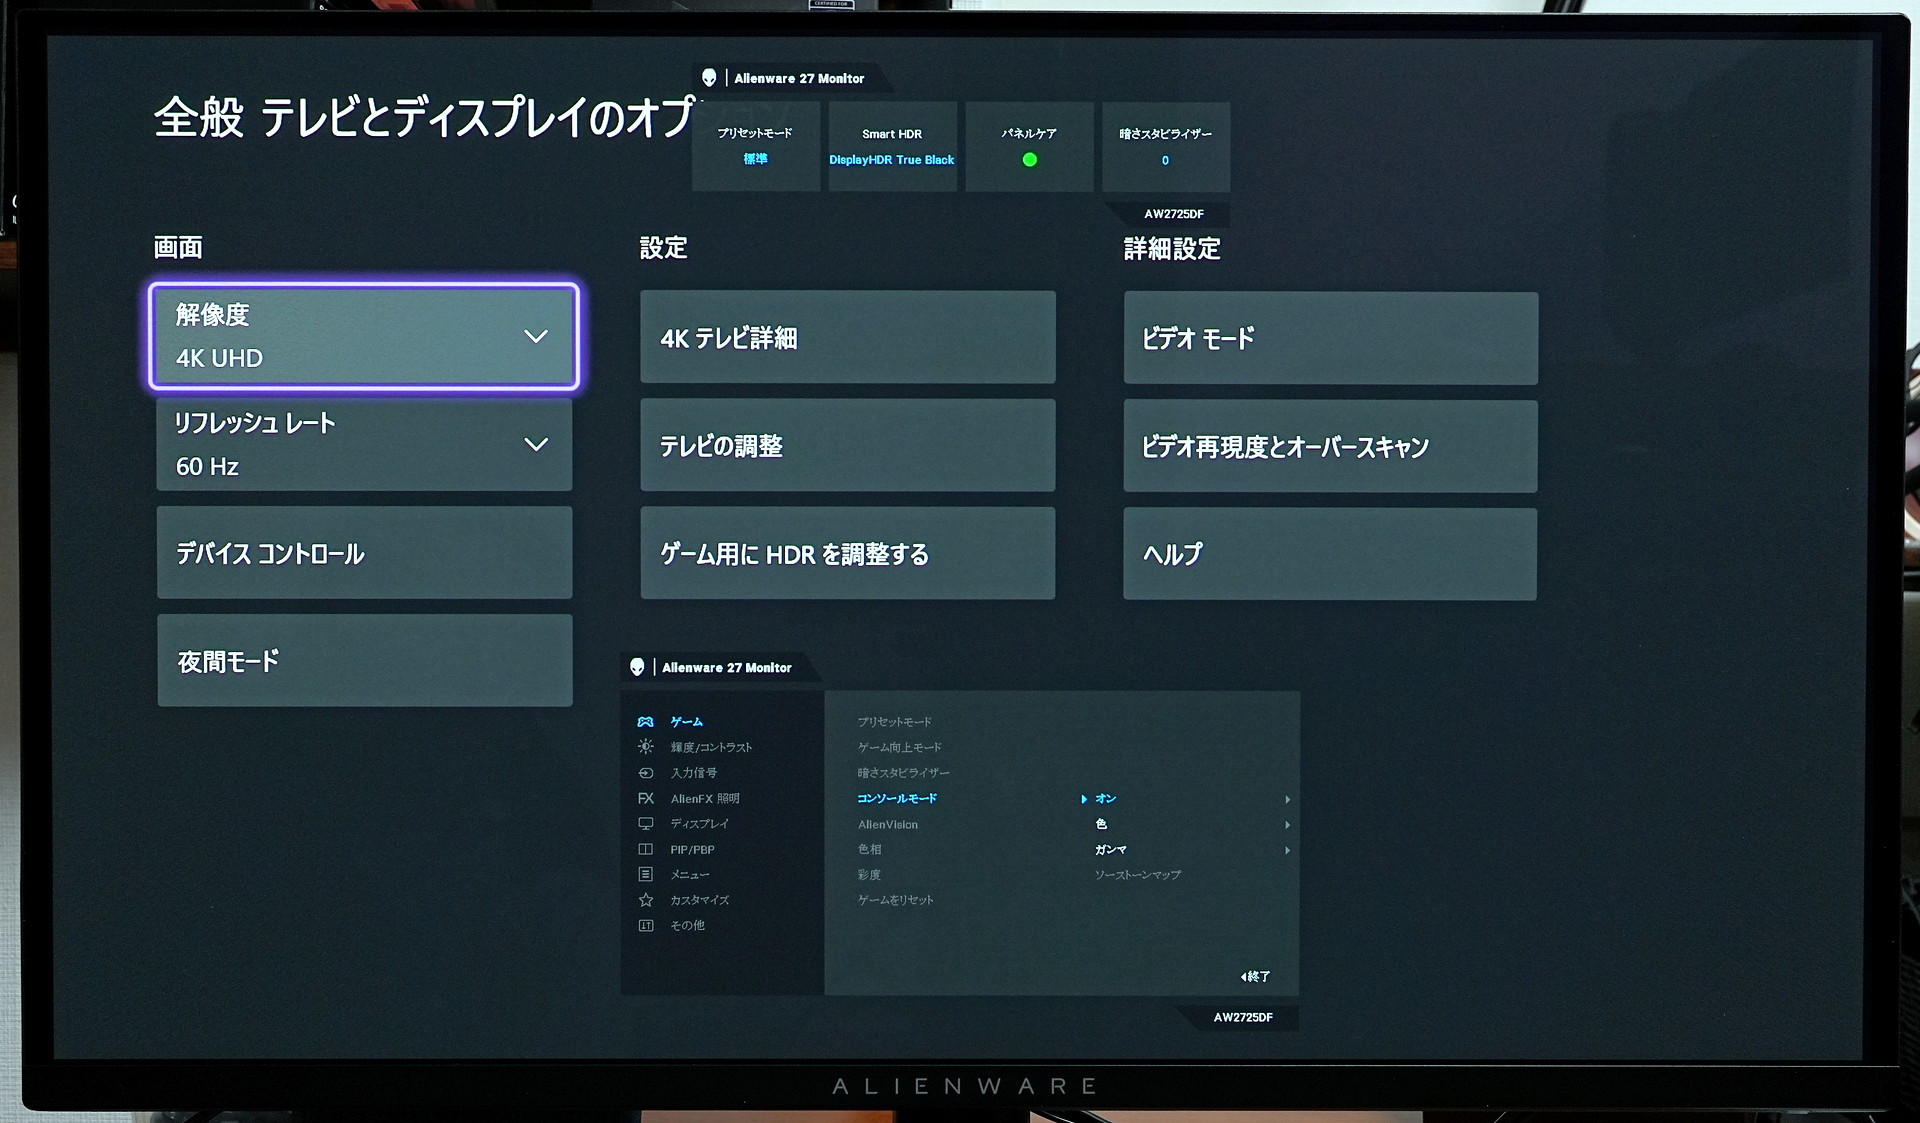Screen dimensions: 1920x1123
Task: Click the 全般 テレビとディスプレイ page title
Action: (x=423, y=117)
